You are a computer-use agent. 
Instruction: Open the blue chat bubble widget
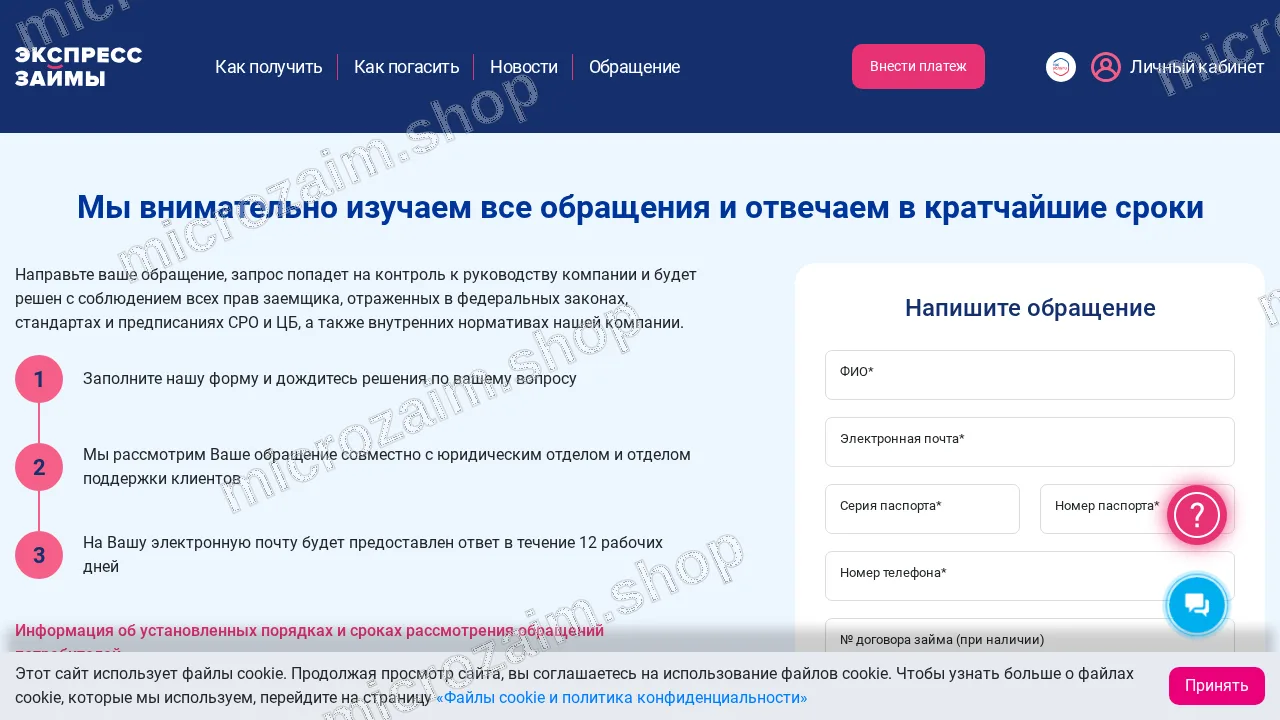[1197, 604]
